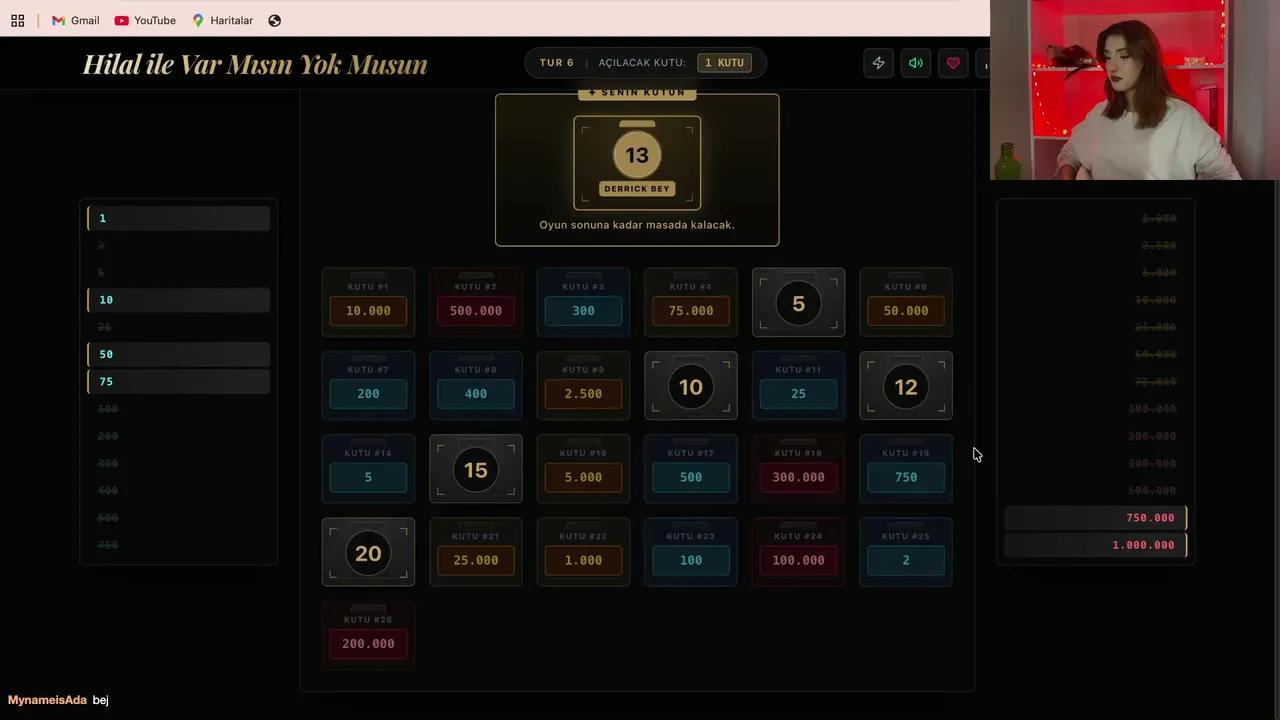Open the browser apps grid icon
Image resolution: width=1280 pixels, height=720 pixels.
[x=18, y=20]
